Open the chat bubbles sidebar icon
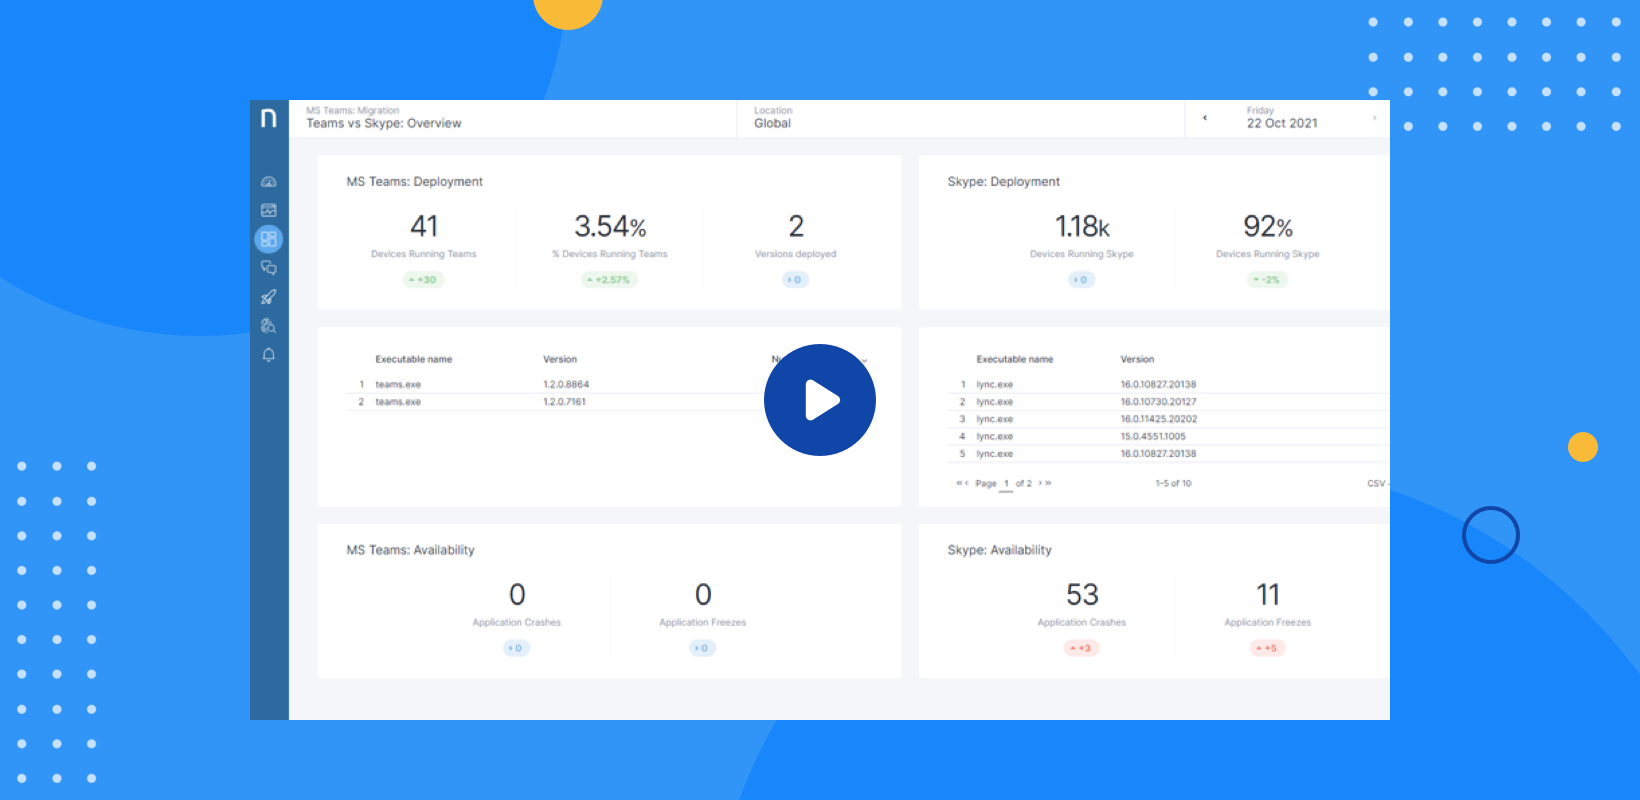The height and width of the screenshot is (800, 1640). point(268,268)
